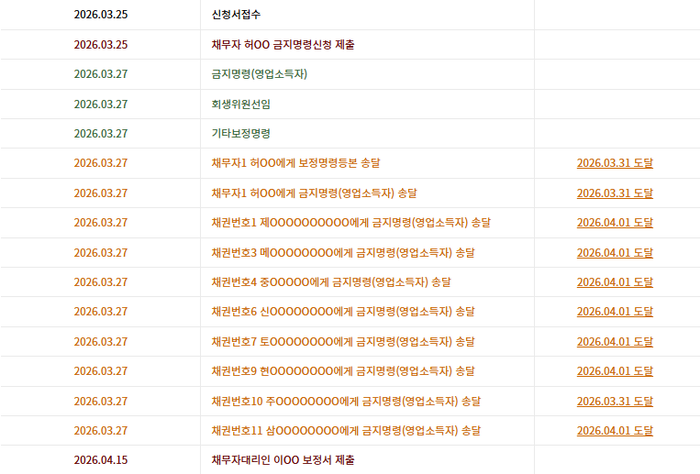The width and height of the screenshot is (700, 474).
Task: Click 채권번호10 주OOOOOOOO 송달 description
Action: pos(346,401)
